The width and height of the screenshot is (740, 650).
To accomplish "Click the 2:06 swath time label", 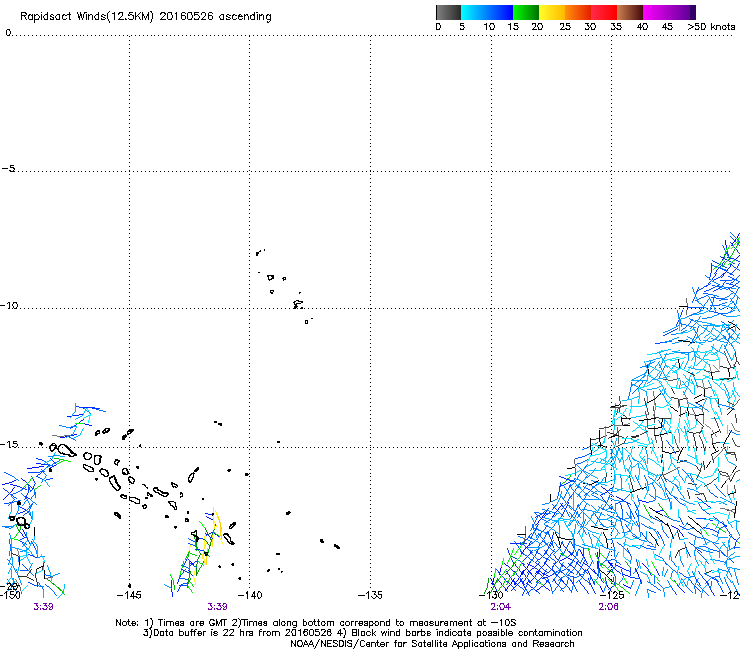I will click(x=608, y=607).
